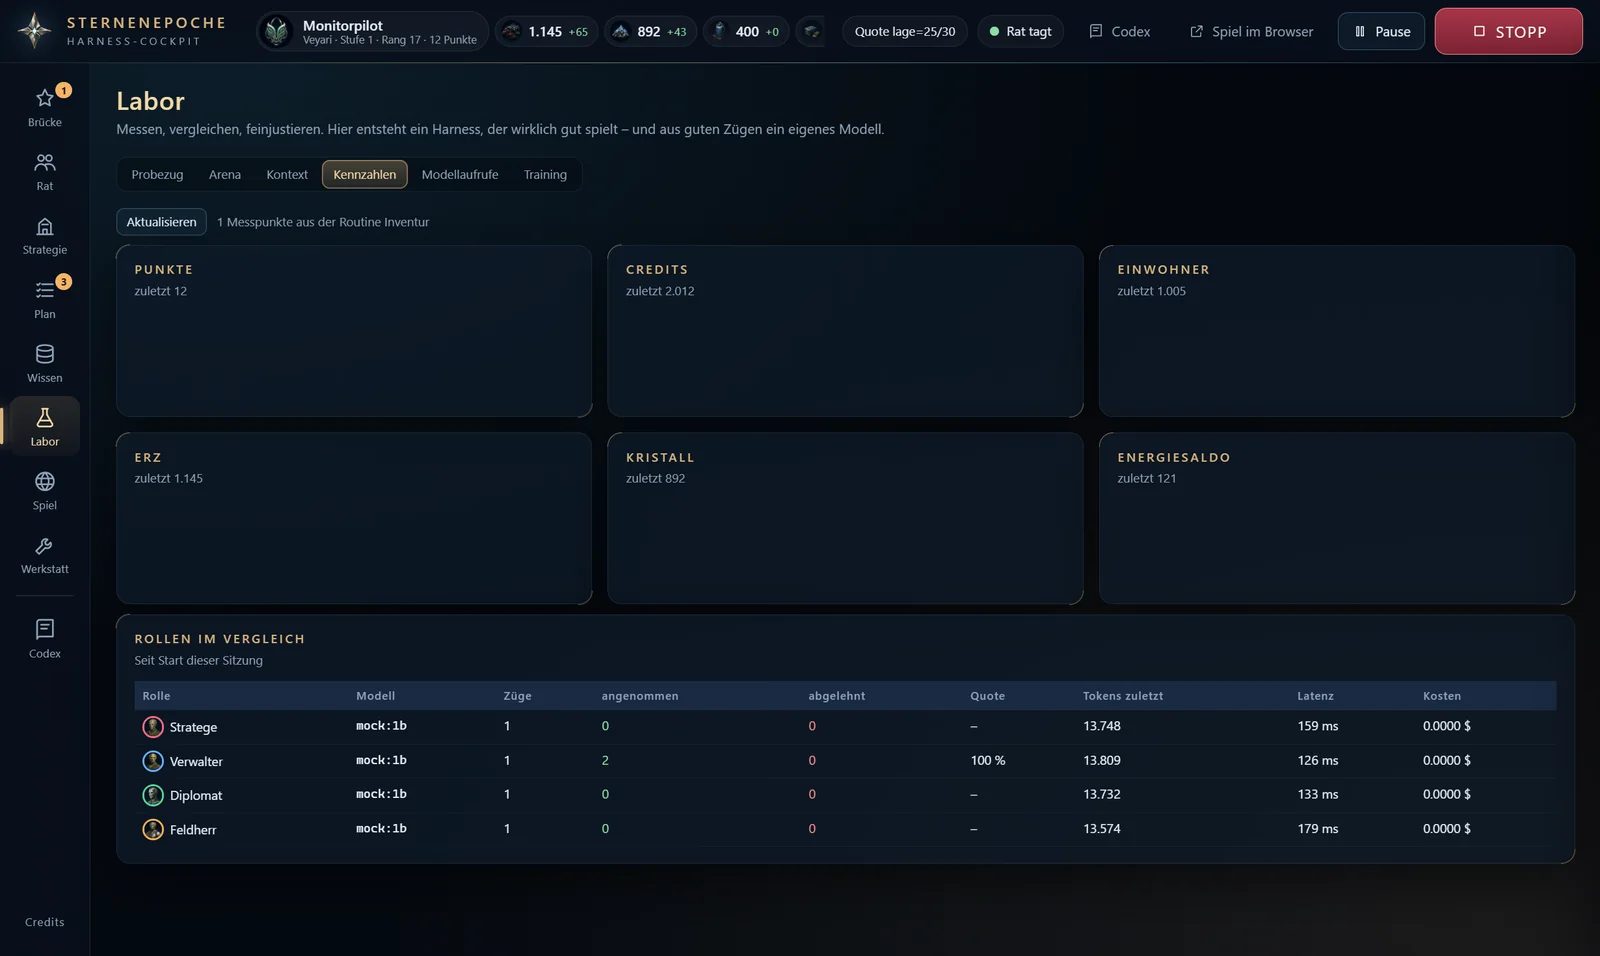Image resolution: width=1600 pixels, height=956 pixels.
Task: Click the Punkte metric card
Action: [x=354, y=331]
